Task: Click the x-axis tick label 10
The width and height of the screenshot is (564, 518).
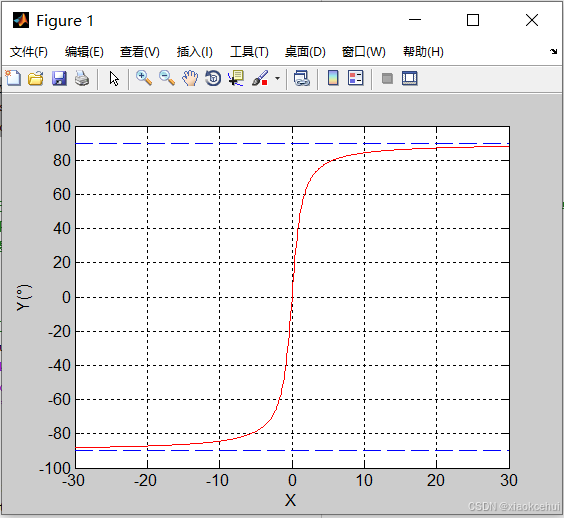Action: tap(364, 481)
